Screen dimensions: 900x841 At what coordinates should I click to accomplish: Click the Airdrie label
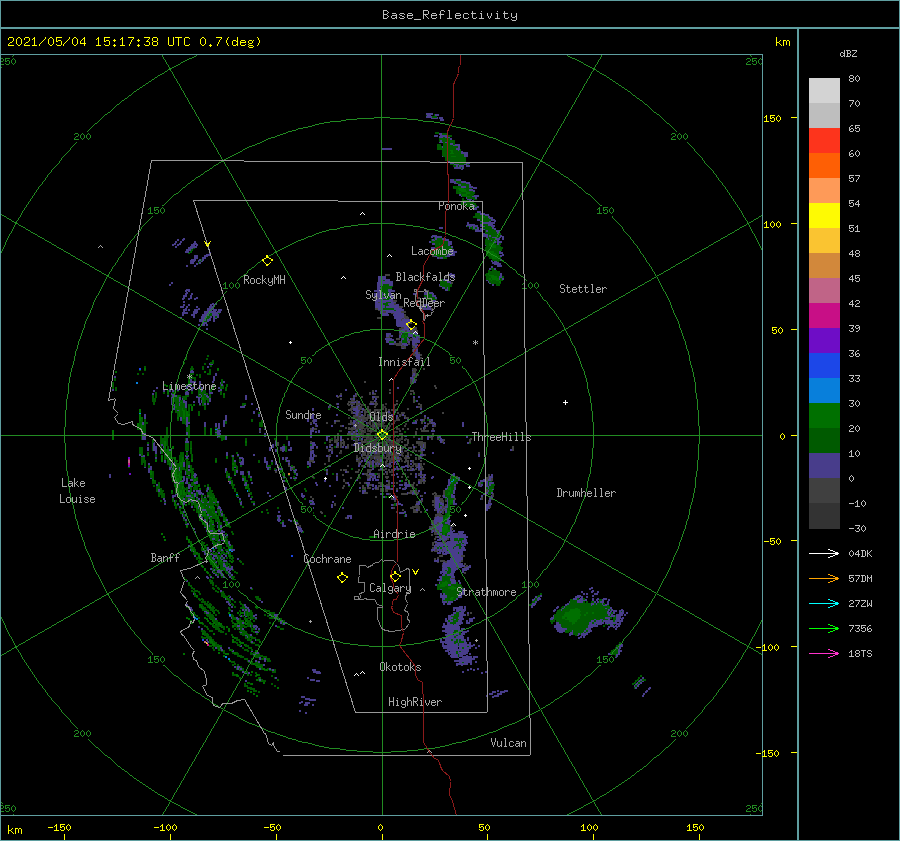coord(394,534)
